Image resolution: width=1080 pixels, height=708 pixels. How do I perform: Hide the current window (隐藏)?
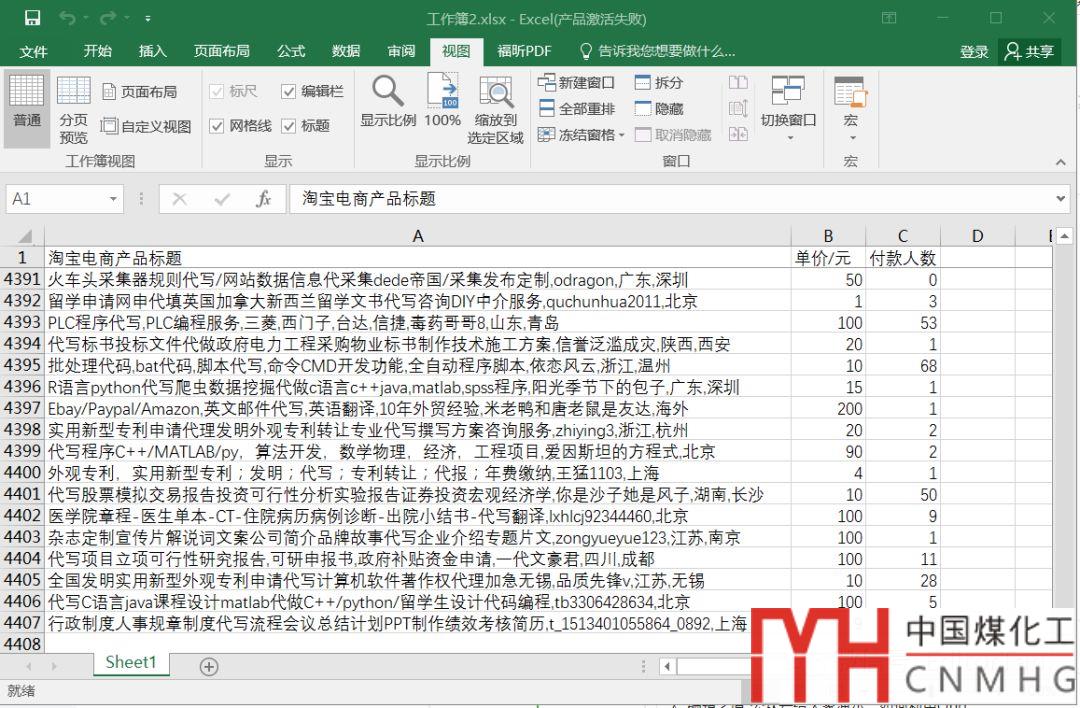(x=658, y=109)
